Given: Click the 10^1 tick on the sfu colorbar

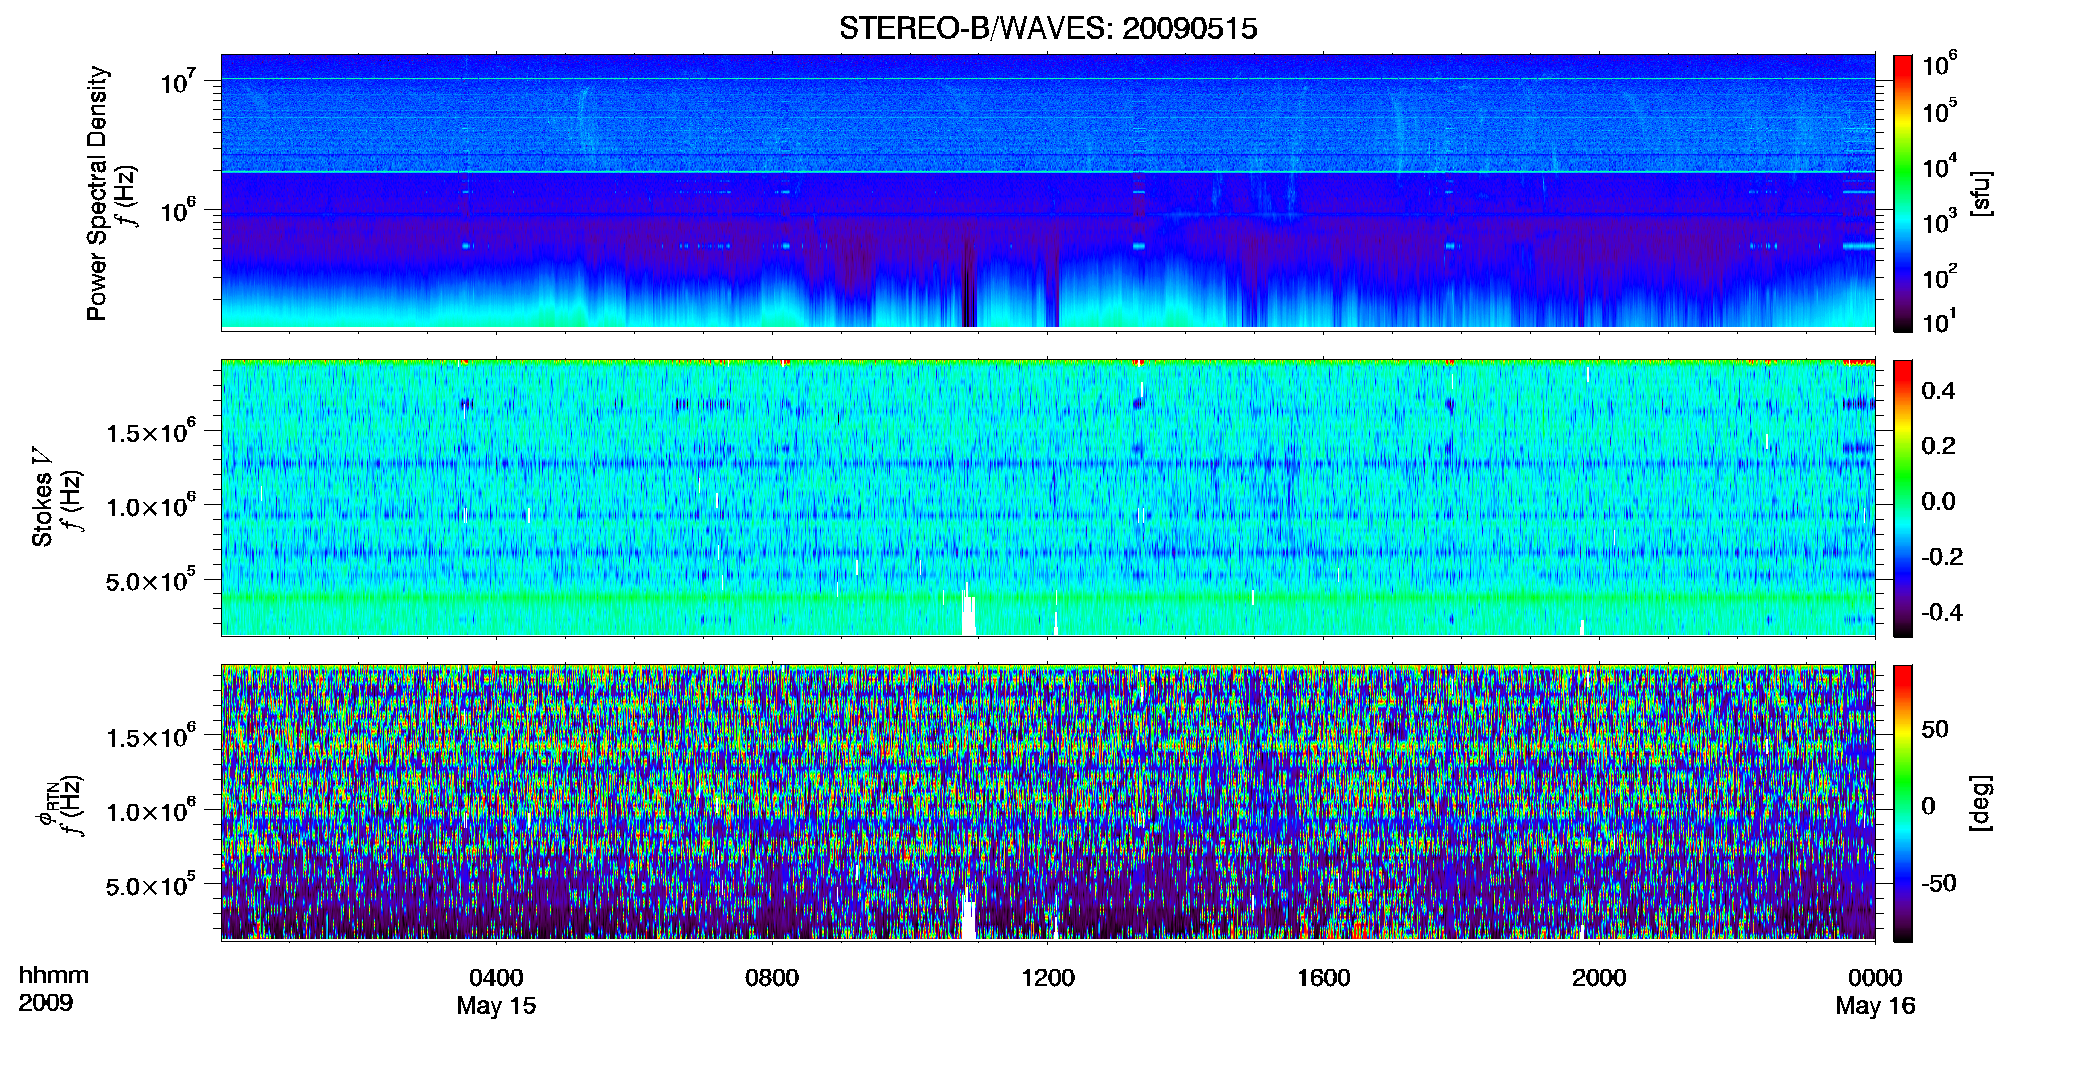Looking at the screenshot, I should (1940, 321).
